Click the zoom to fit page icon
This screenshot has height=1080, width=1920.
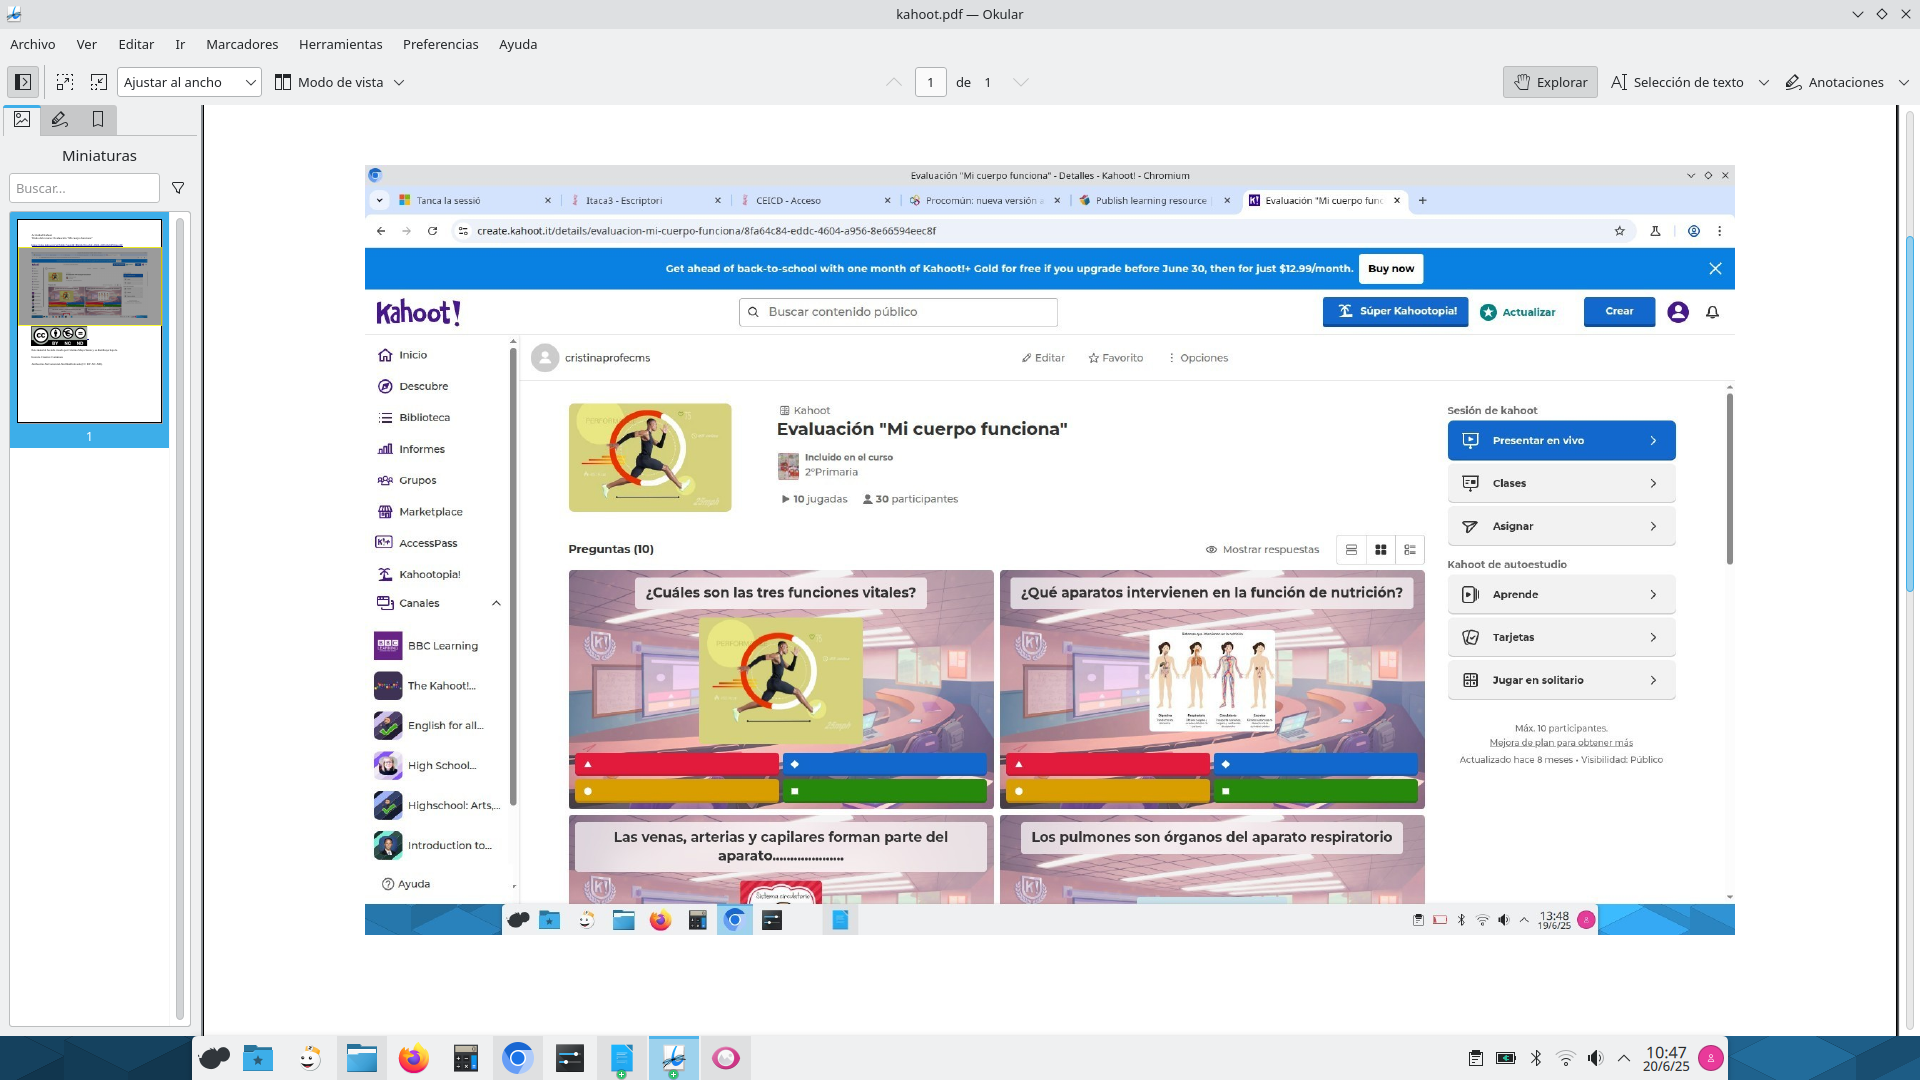pos(65,82)
